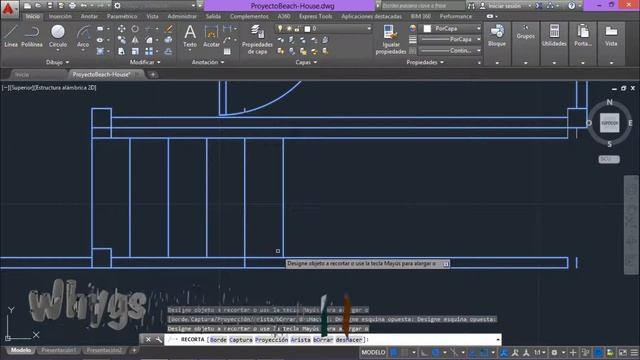
Task: Select the Move (Desplazar) modify tool
Action: pos(122,29)
